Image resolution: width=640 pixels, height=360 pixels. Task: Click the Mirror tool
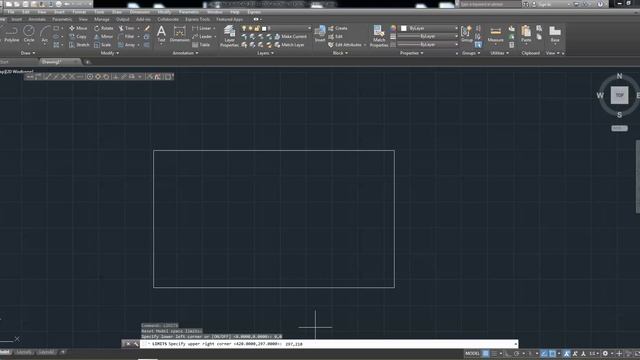click(x=103, y=36)
